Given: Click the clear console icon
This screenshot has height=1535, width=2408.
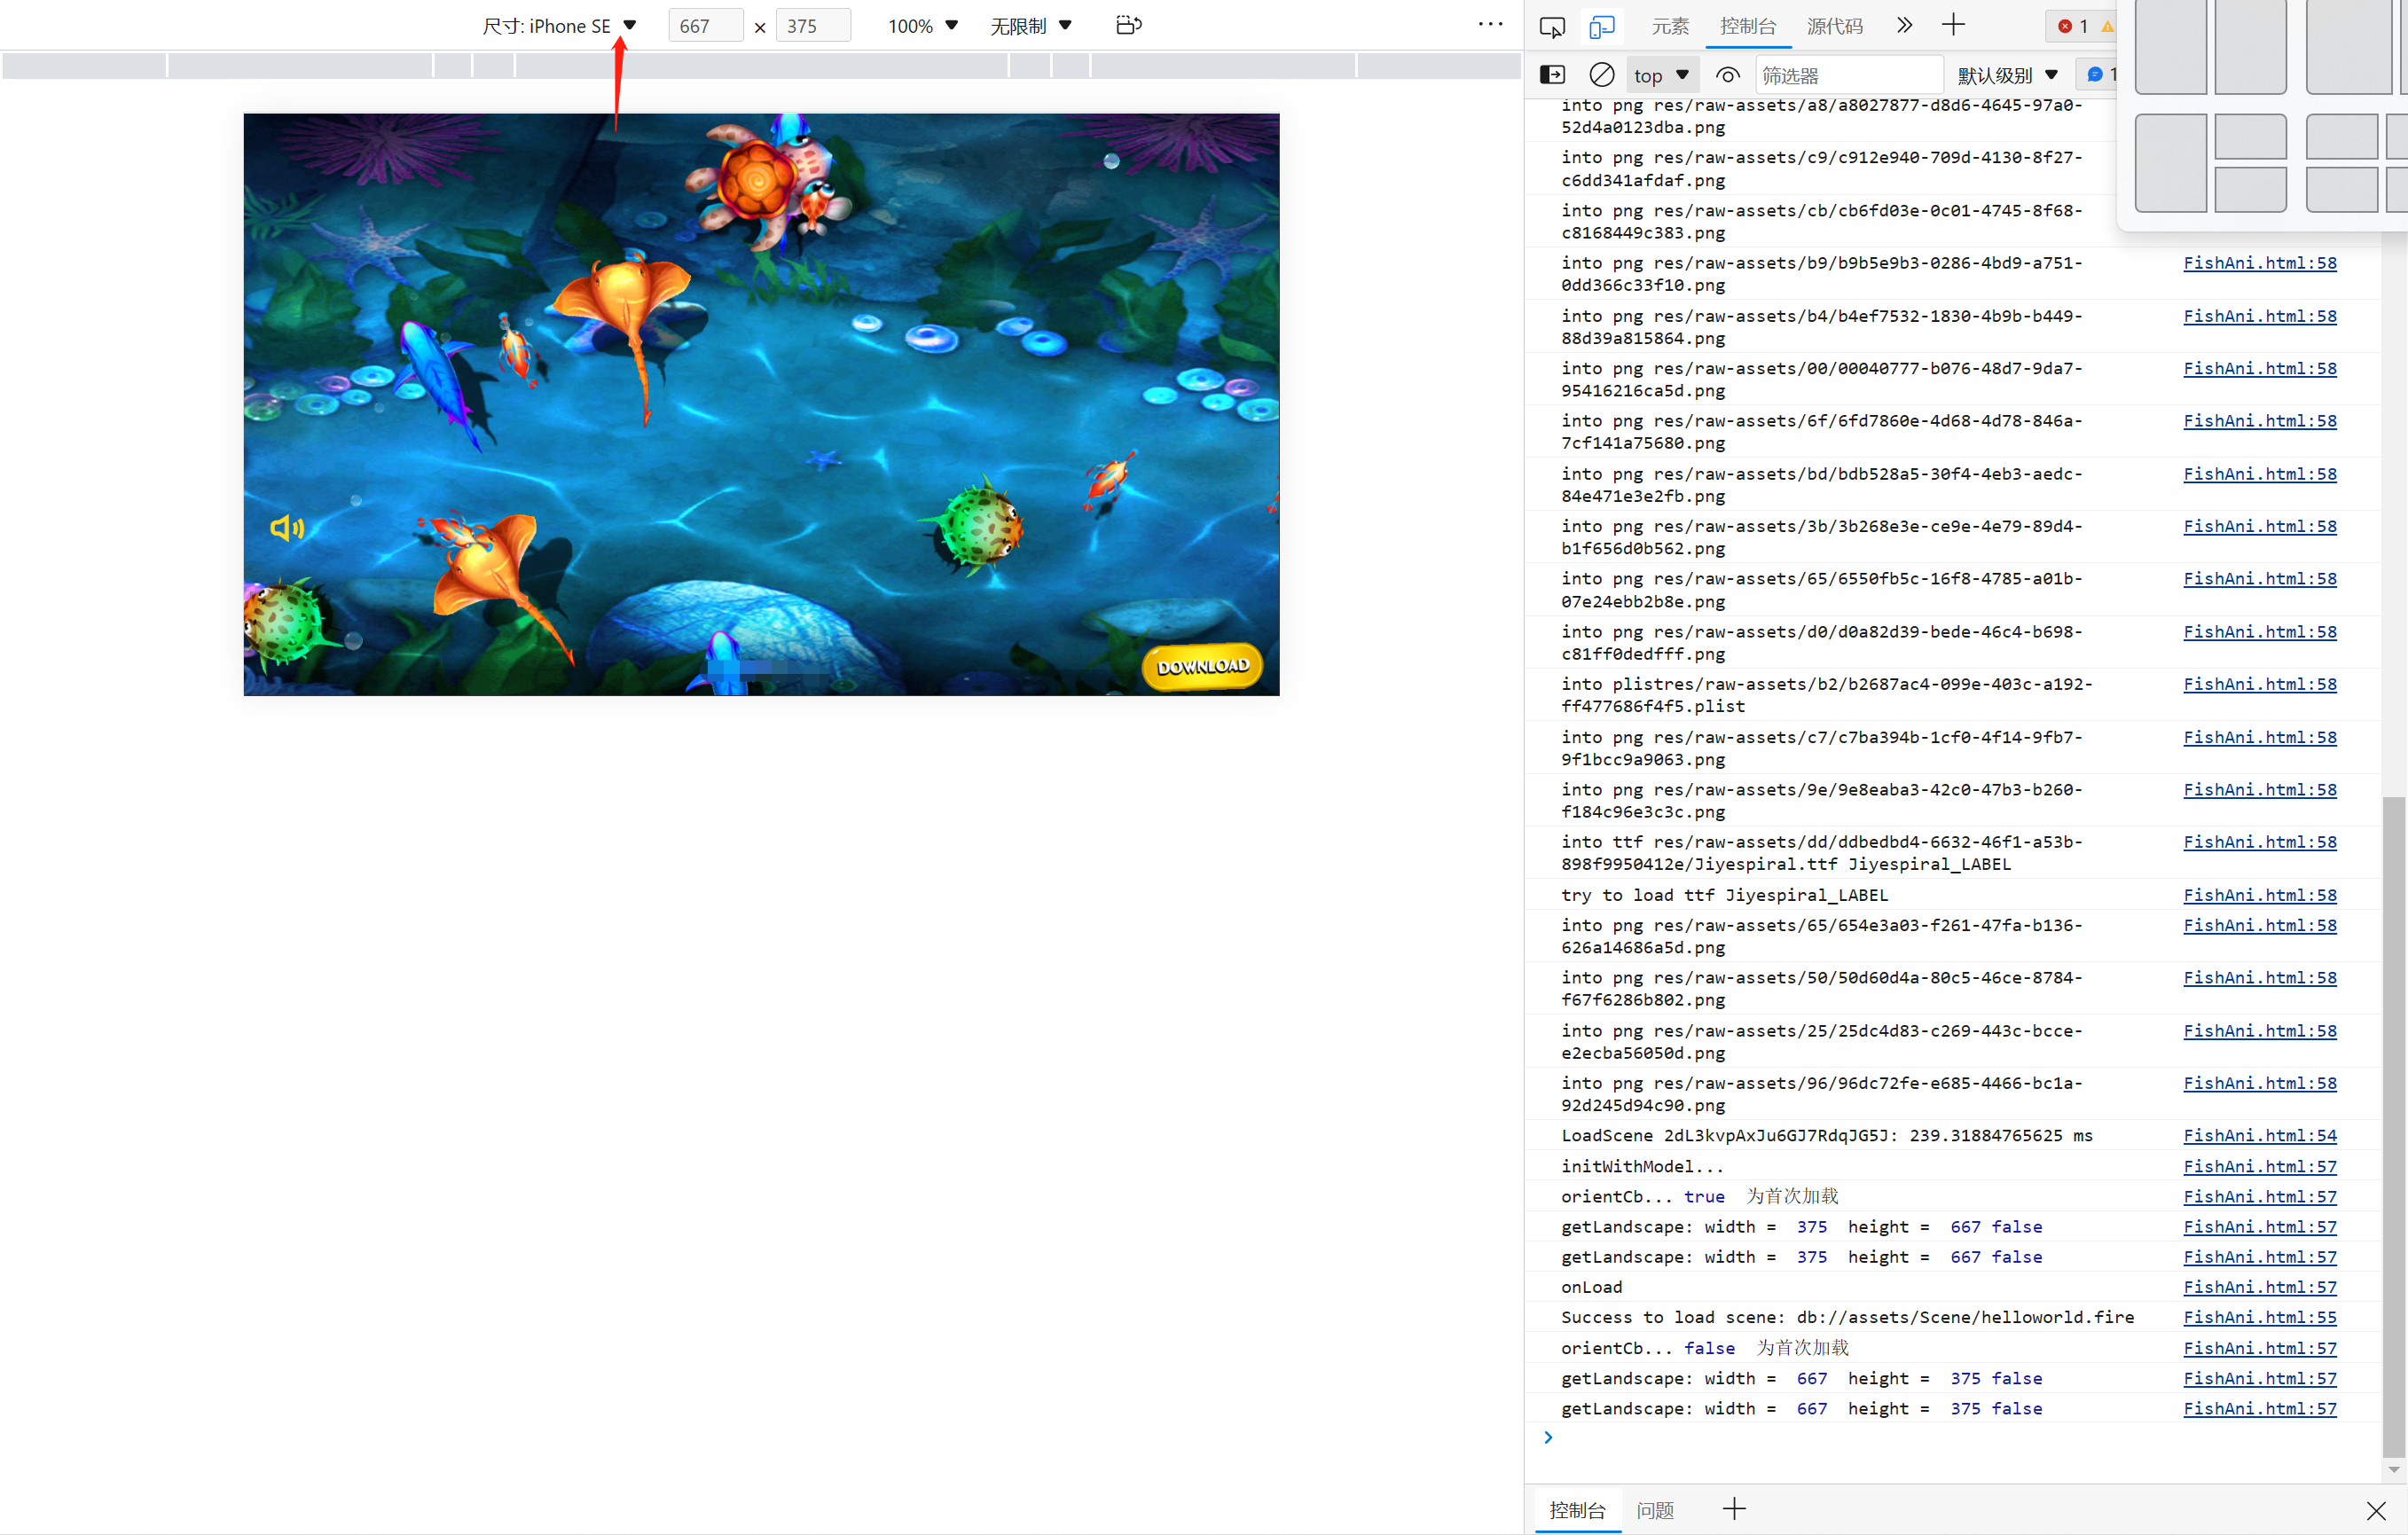Looking at the screenshot, I should point(1601,75).
